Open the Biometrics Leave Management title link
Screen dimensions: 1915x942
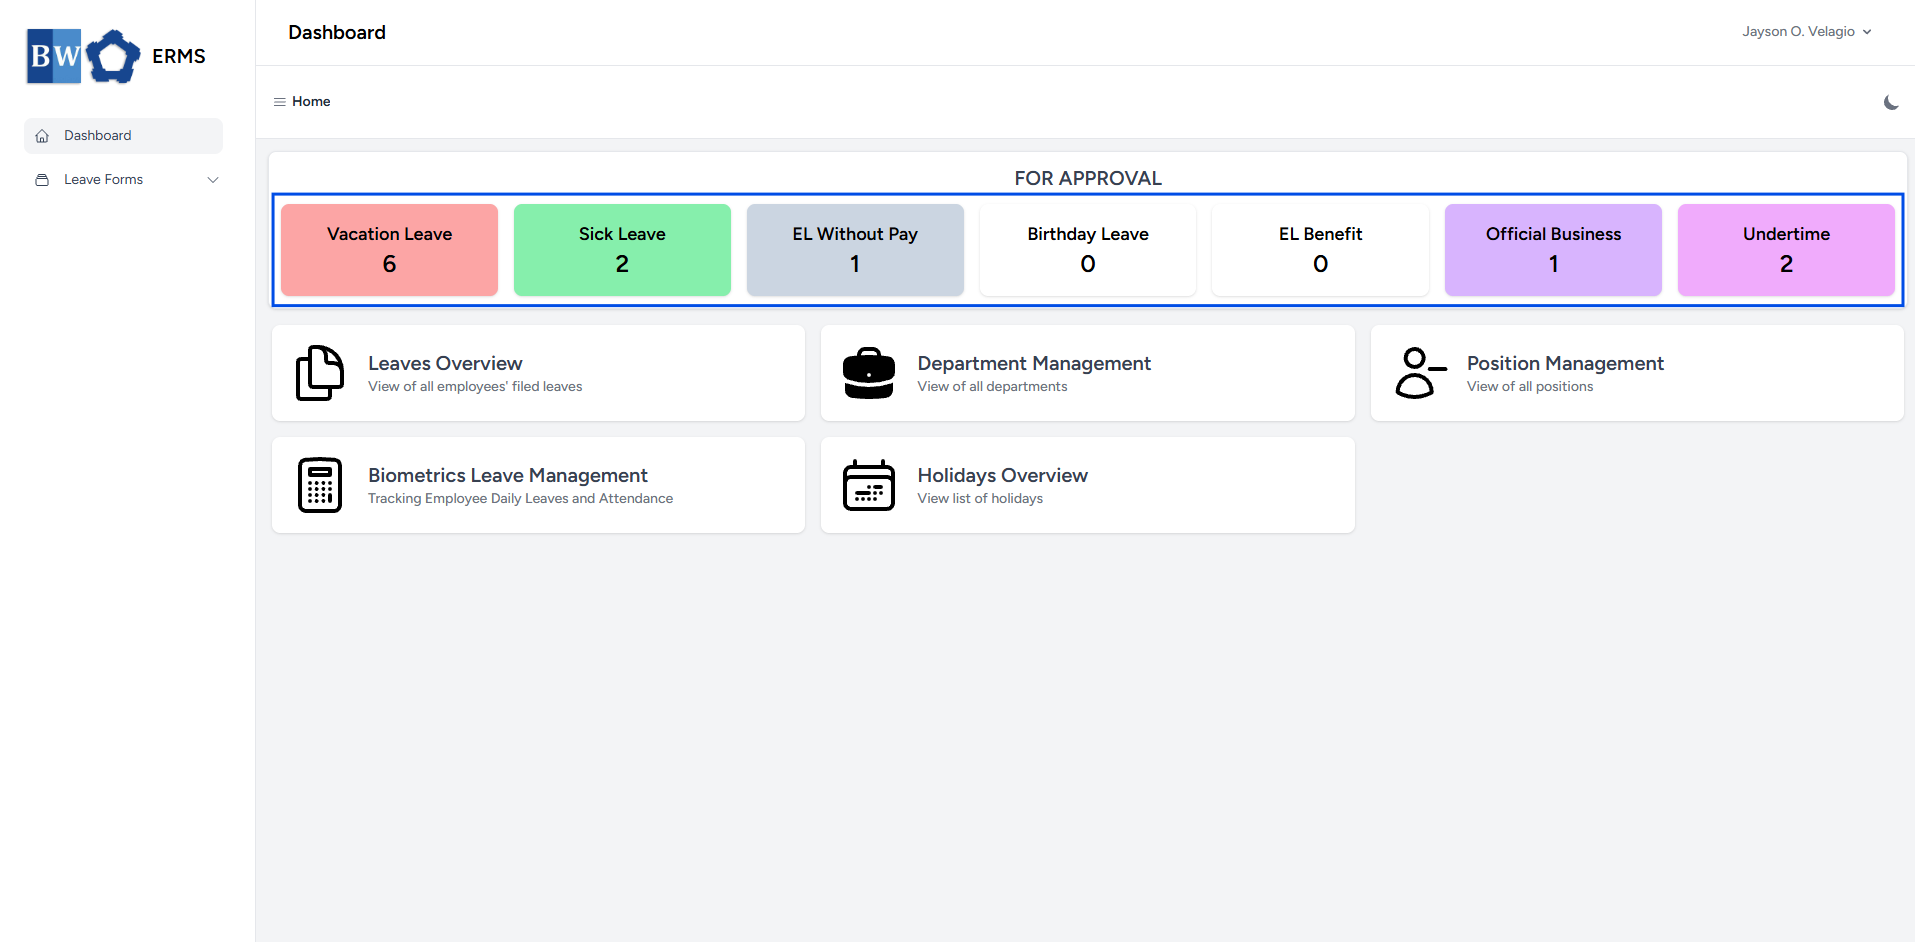pos(508,476)
